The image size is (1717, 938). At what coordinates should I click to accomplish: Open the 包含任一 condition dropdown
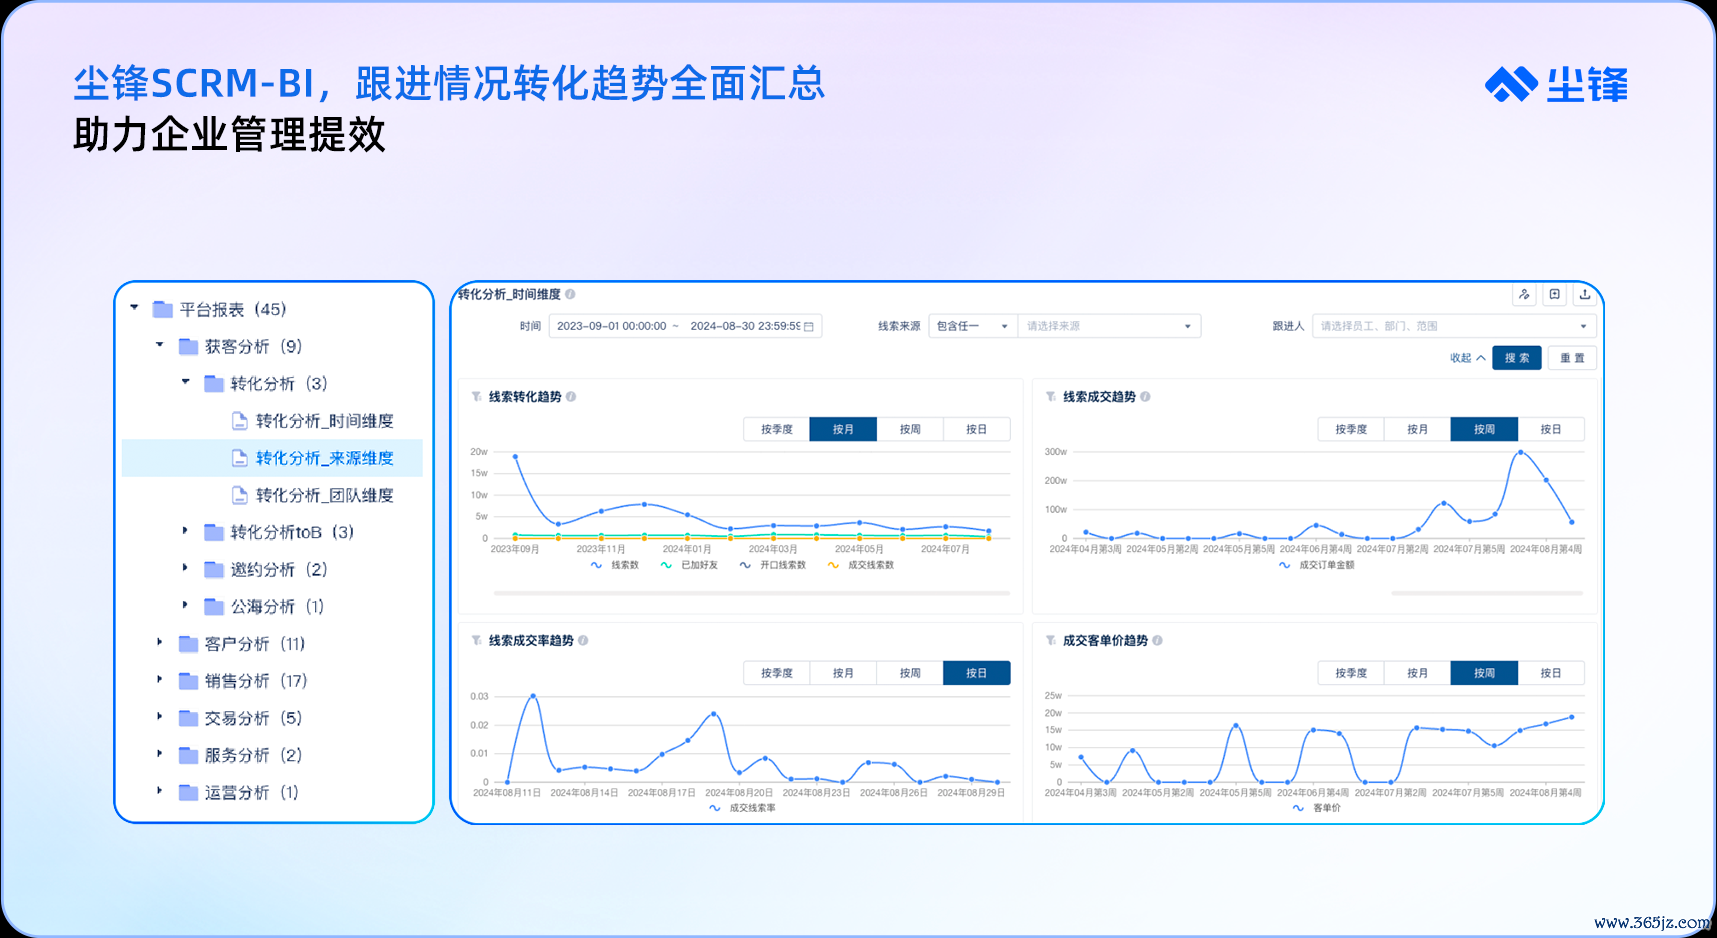(x=973, y=326)
